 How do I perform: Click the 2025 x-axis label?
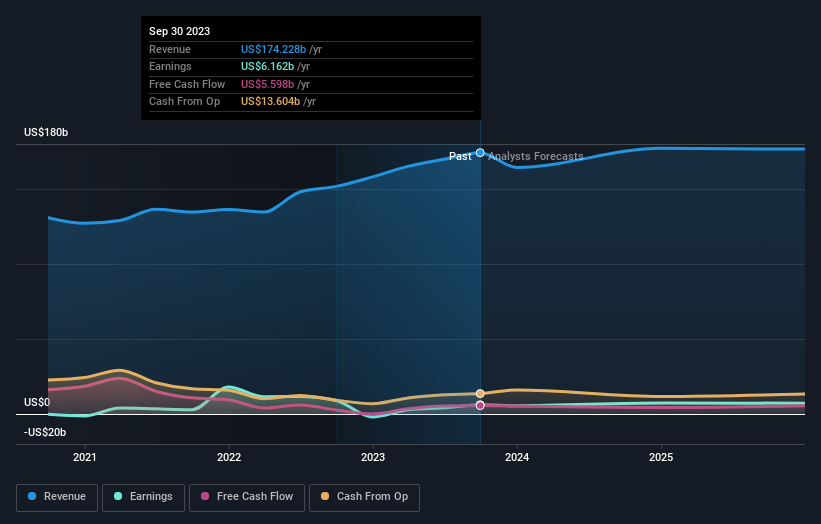(661, 458)
